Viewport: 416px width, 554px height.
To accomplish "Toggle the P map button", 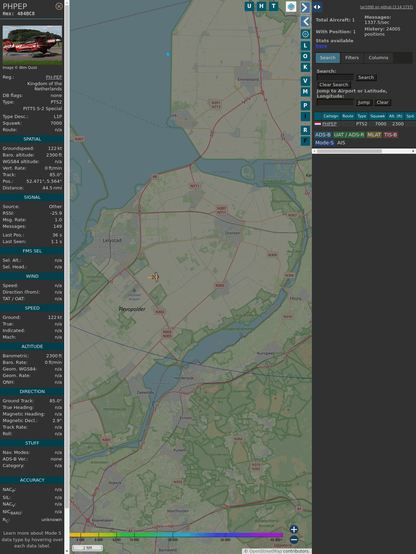I will 305,105.
